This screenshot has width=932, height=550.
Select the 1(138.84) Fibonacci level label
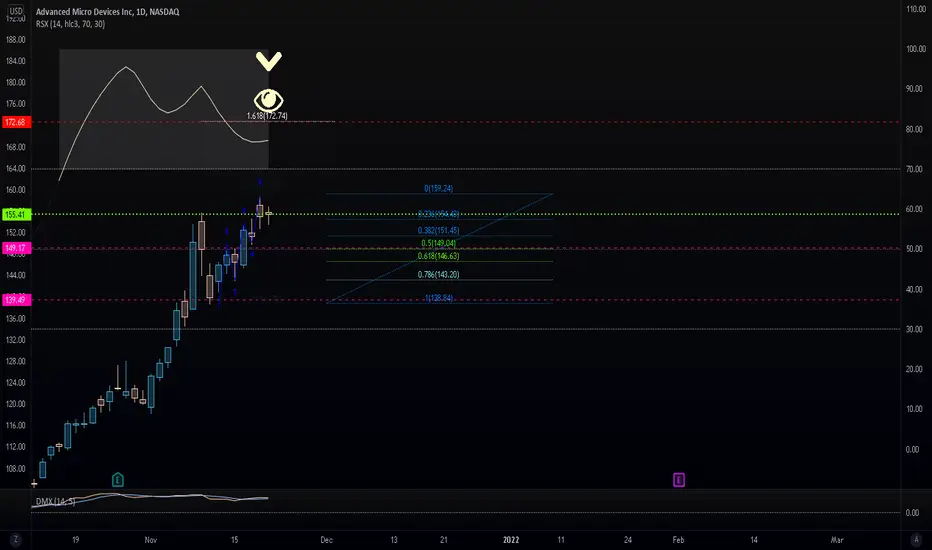pyautogui.click(x=439, y=298)
